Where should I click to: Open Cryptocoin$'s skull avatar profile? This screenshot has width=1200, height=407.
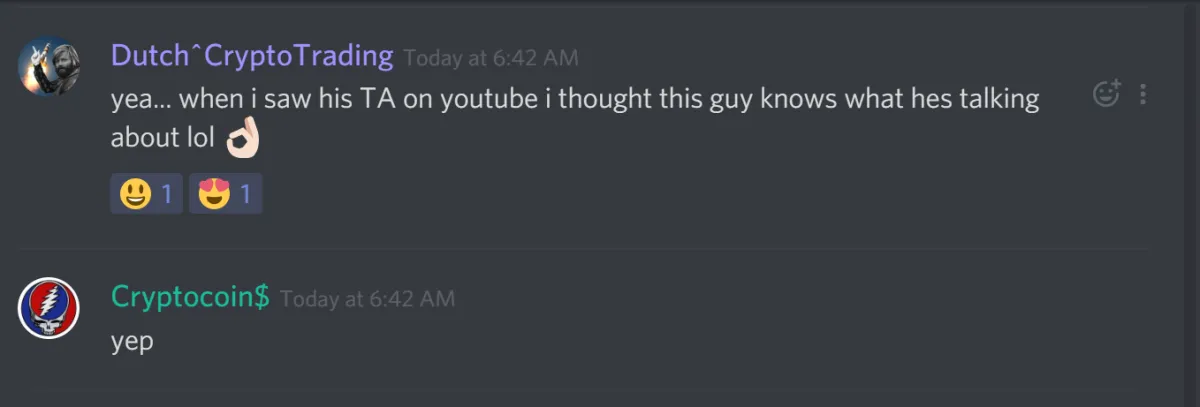click(48, 309)
